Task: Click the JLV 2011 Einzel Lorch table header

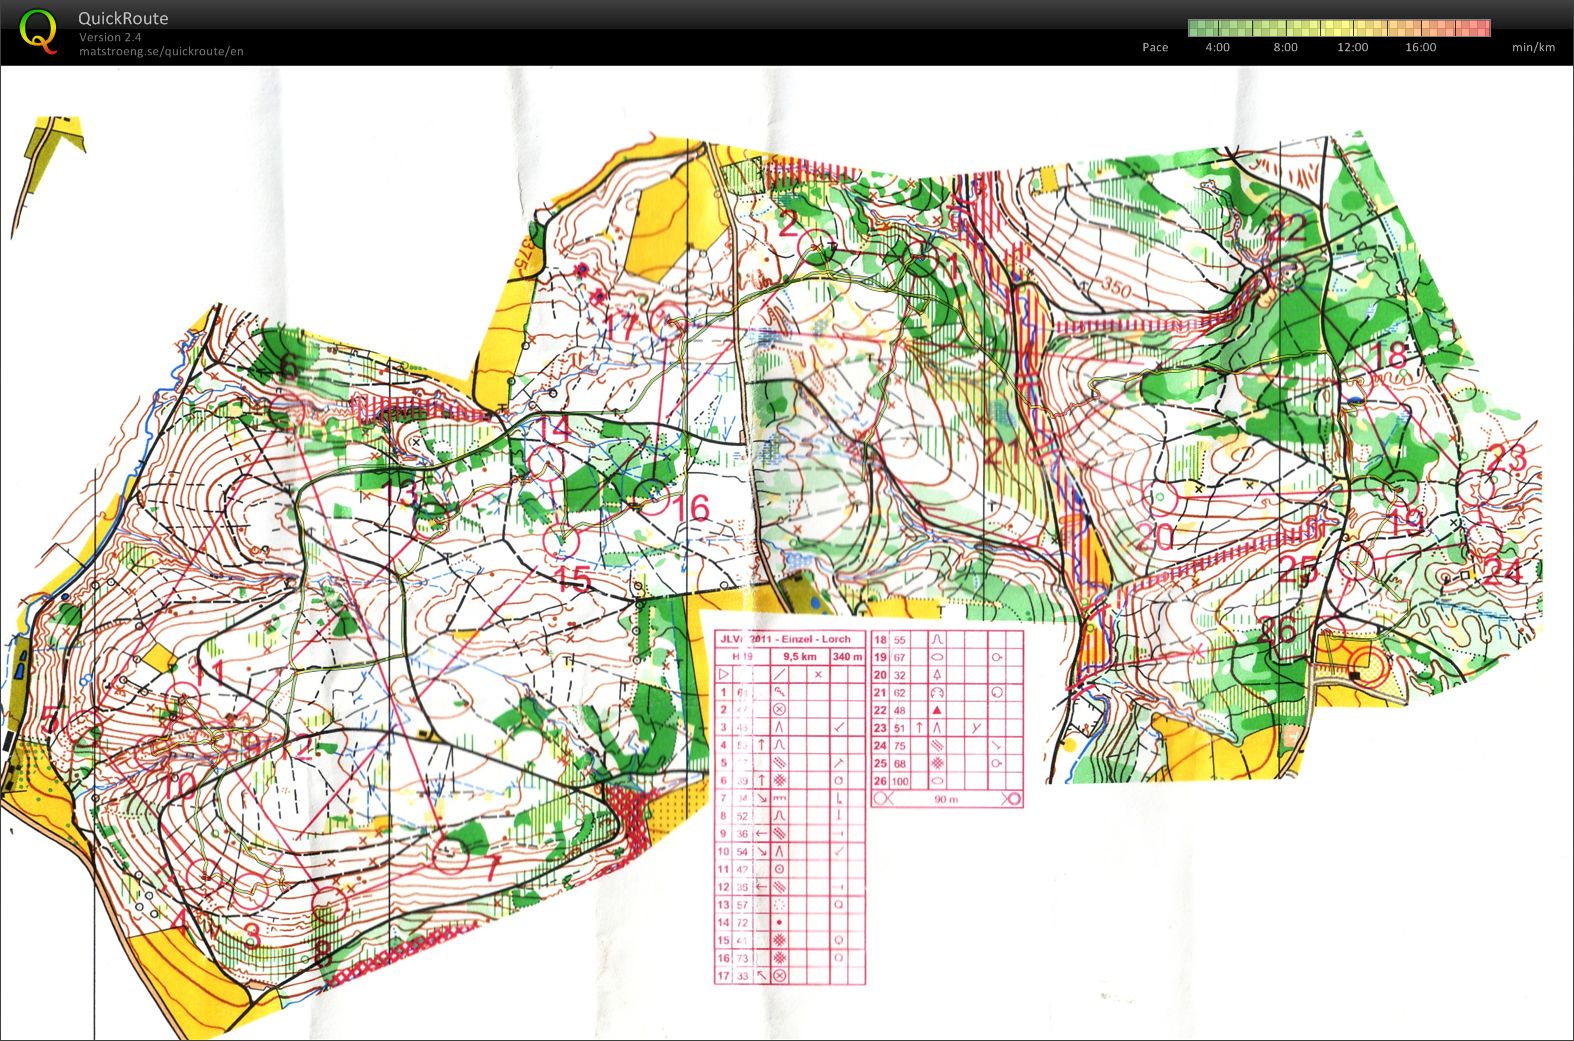Action: tap(790, 639)
